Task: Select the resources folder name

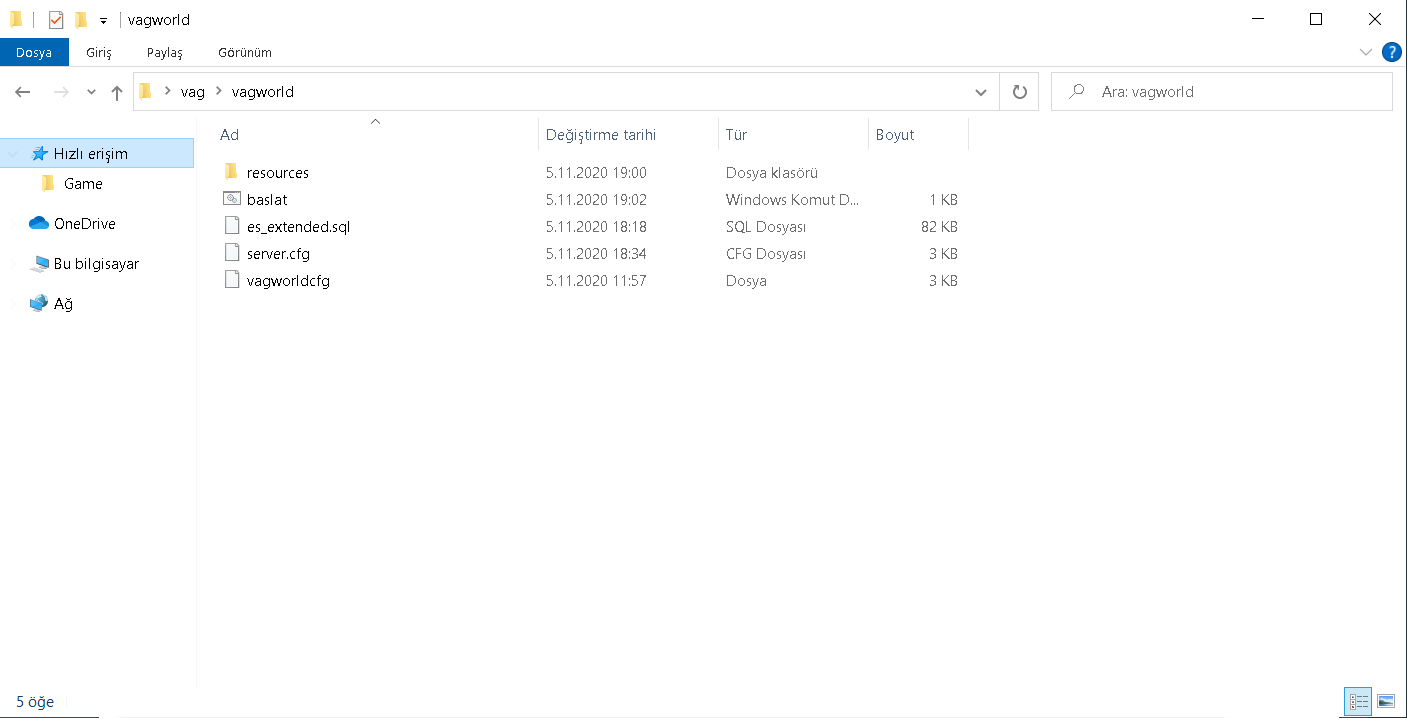Action: (278, 173)
